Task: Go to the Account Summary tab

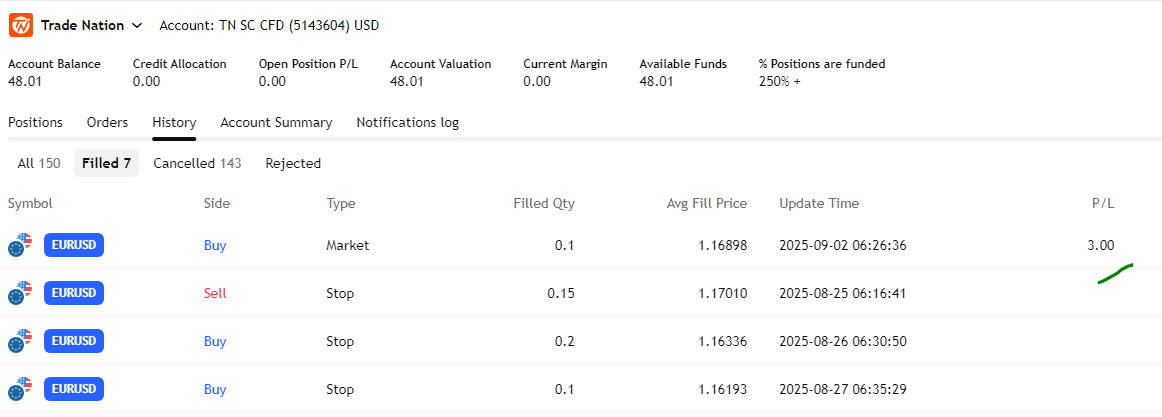Action: pos(276,122)
